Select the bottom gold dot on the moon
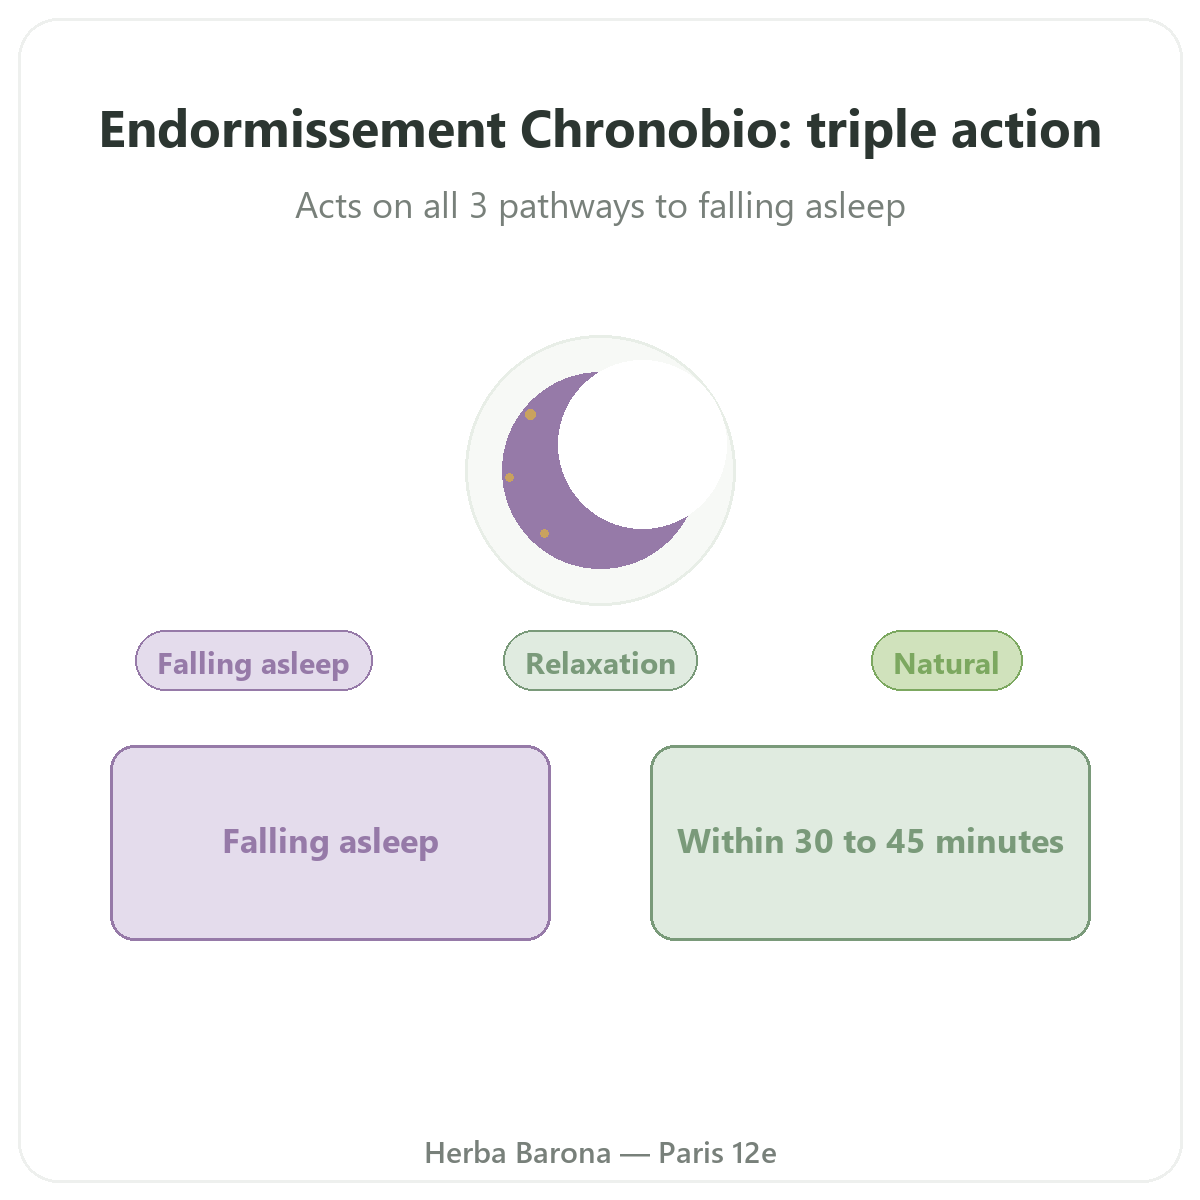This screenshot has height=1200, width=1200. (544, 533)
